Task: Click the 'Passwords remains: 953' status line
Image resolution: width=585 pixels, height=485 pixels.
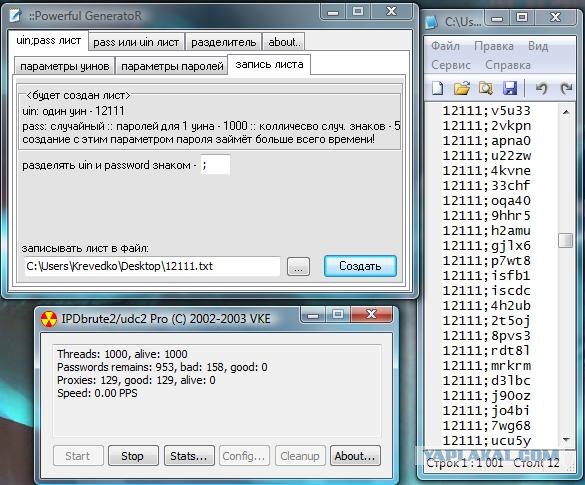Action: 162,367
